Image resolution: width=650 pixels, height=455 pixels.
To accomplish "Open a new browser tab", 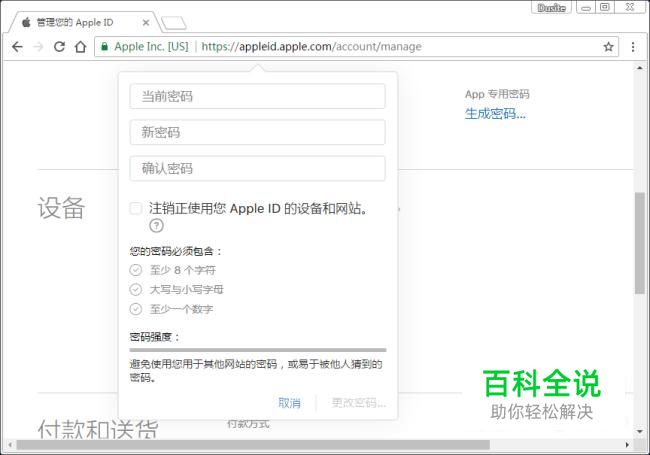I will pyautogui.click(x=174, y=23).
